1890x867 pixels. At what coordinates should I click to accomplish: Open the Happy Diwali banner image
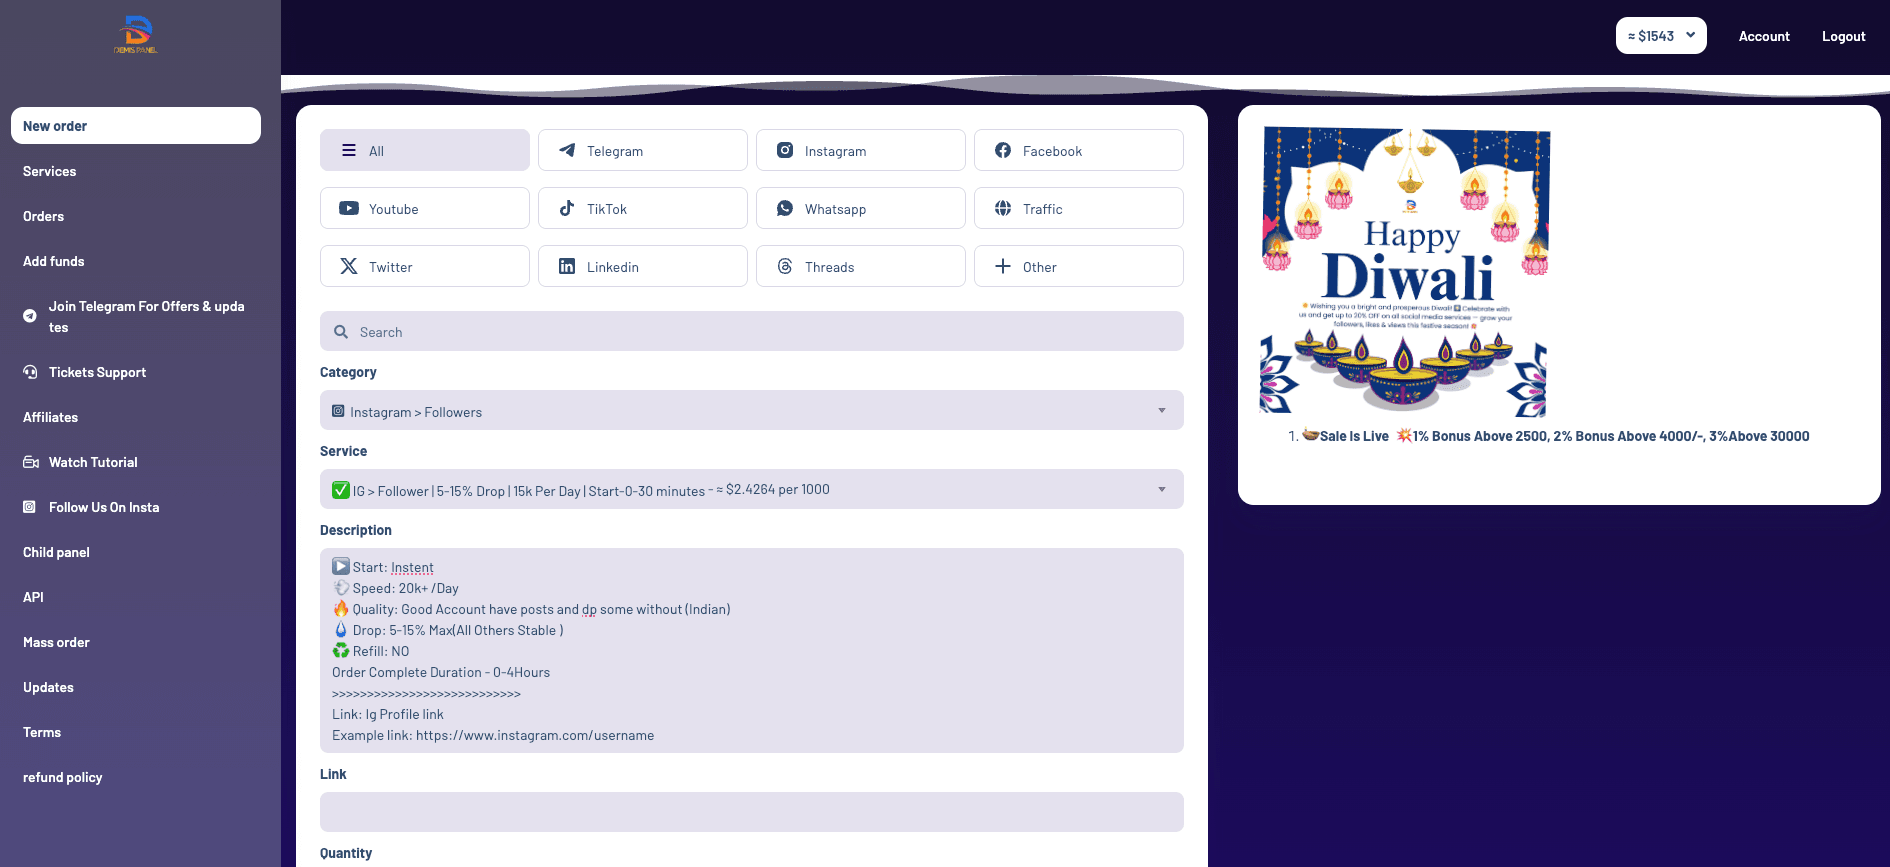click(x=1405, y=271)
